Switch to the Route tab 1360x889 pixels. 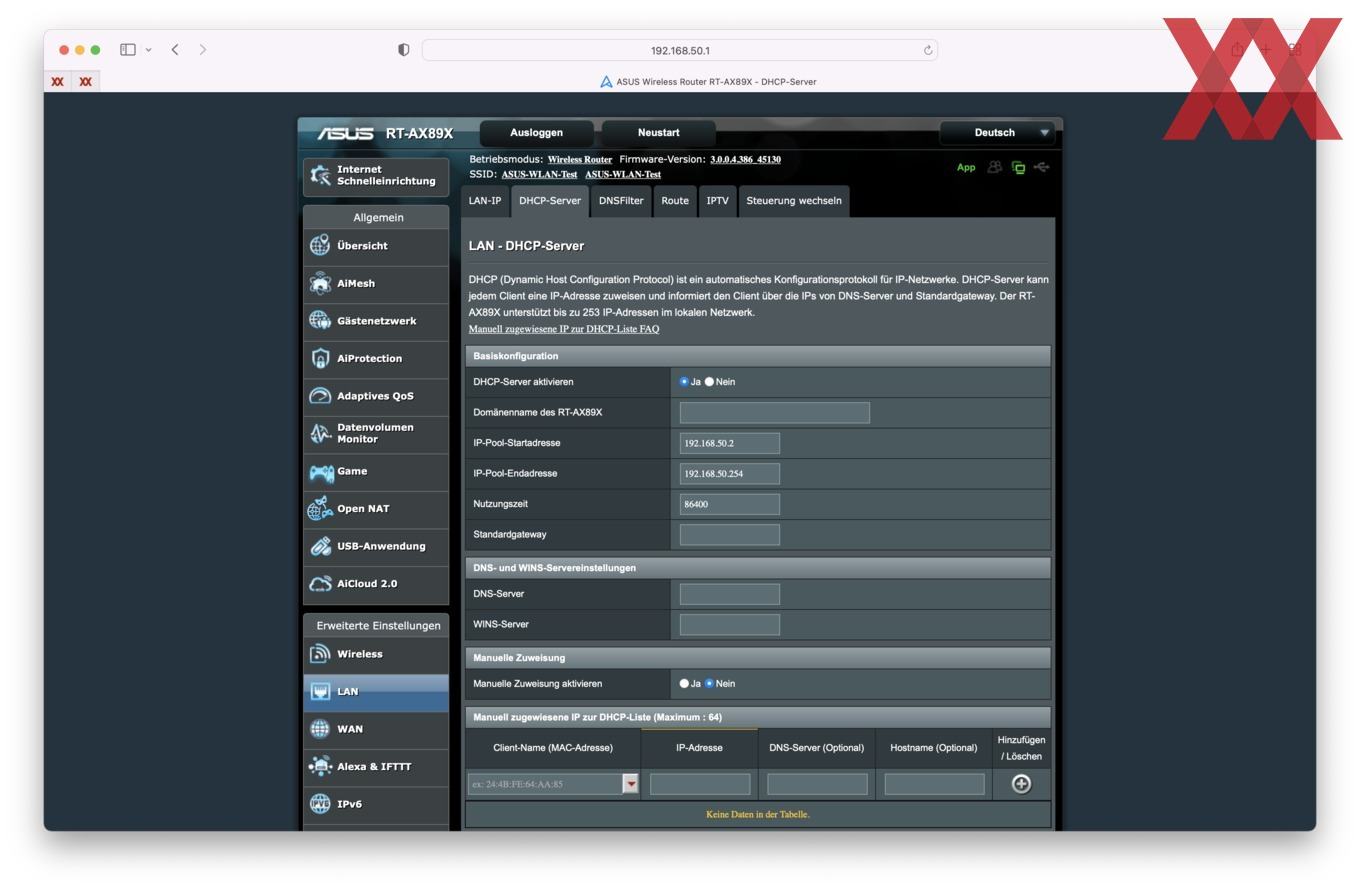(x=675, y=201)
